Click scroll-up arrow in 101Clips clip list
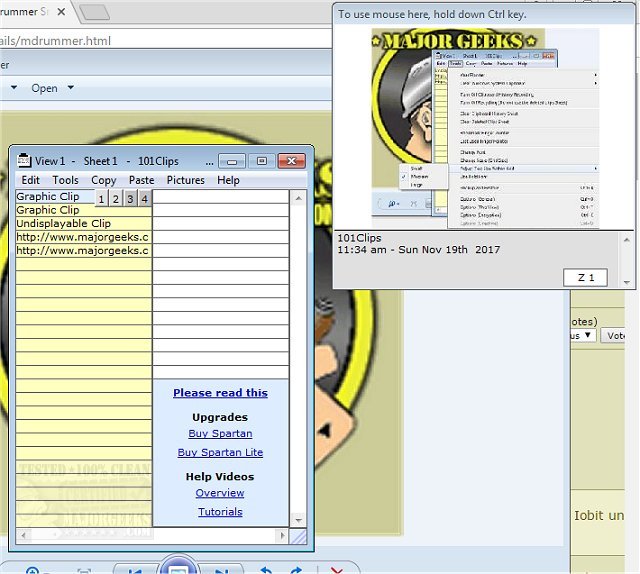 298,198
